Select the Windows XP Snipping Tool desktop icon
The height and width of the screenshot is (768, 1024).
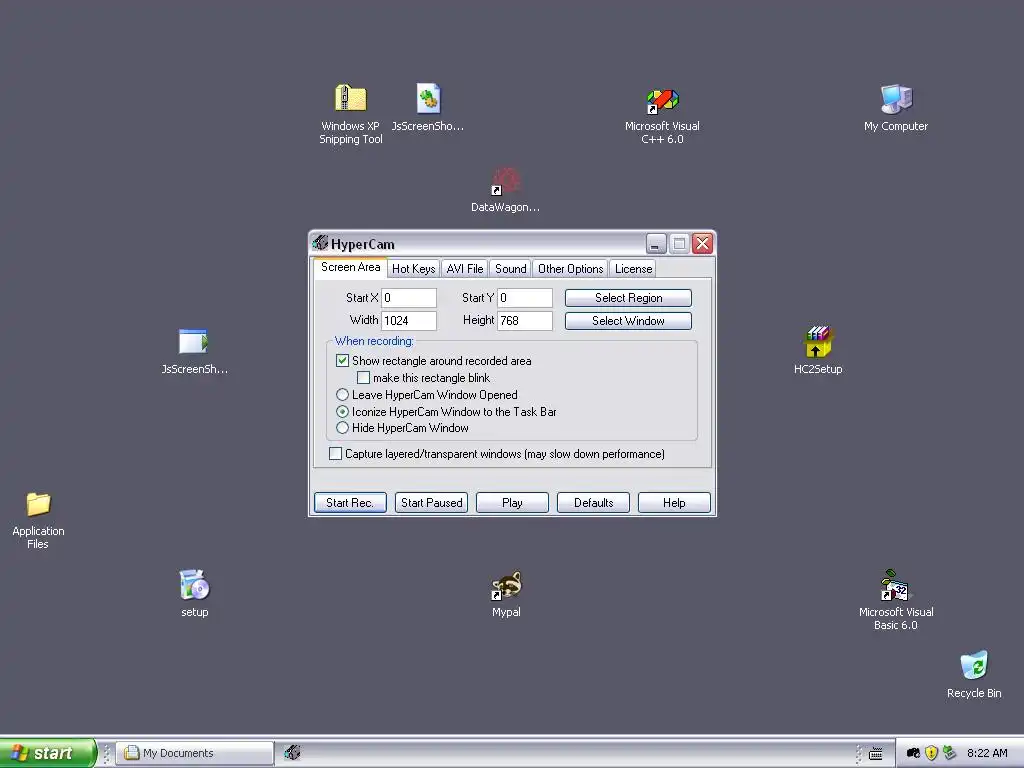(351, 98)
